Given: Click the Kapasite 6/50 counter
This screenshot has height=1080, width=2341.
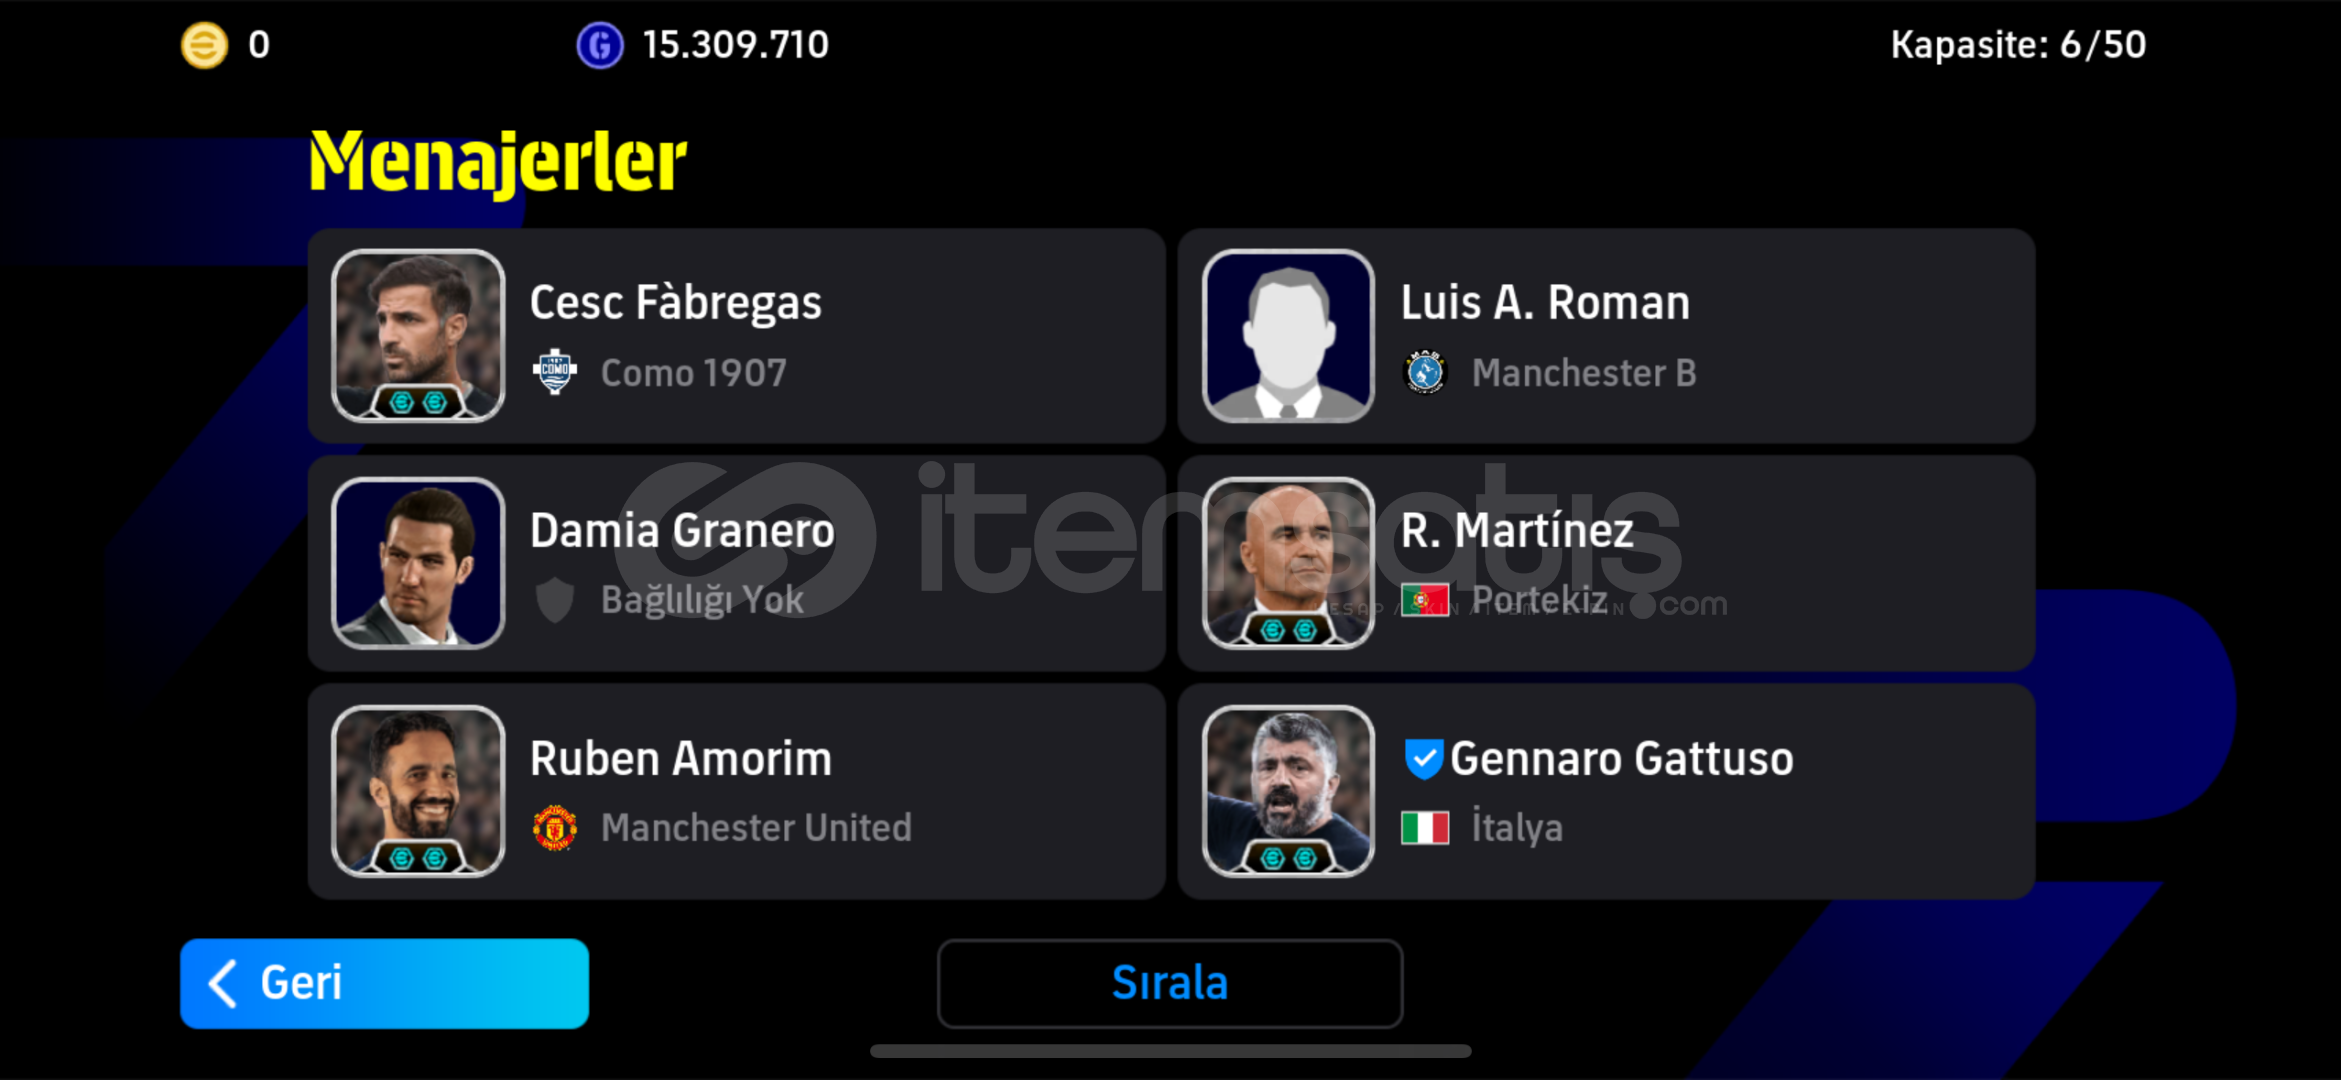Looking at the screenshot, I should pyautogui.click(x=2018, y=45).
